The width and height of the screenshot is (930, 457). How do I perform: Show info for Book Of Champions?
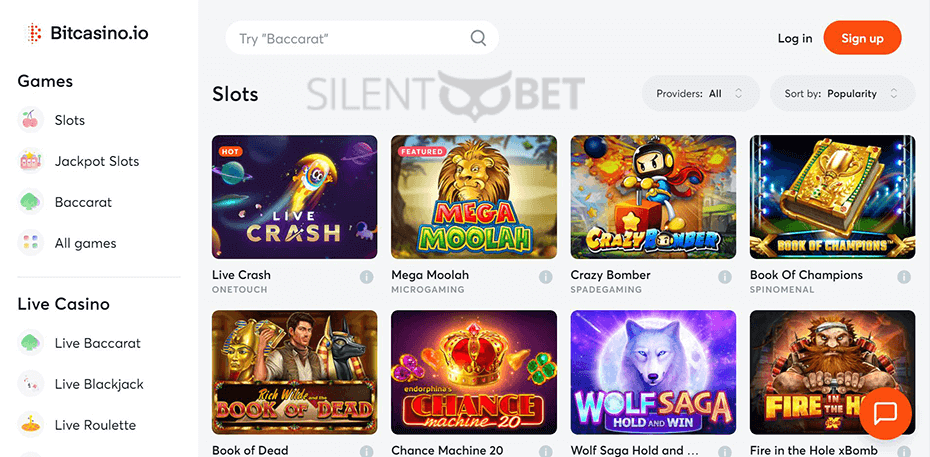[x=904, y=277]
